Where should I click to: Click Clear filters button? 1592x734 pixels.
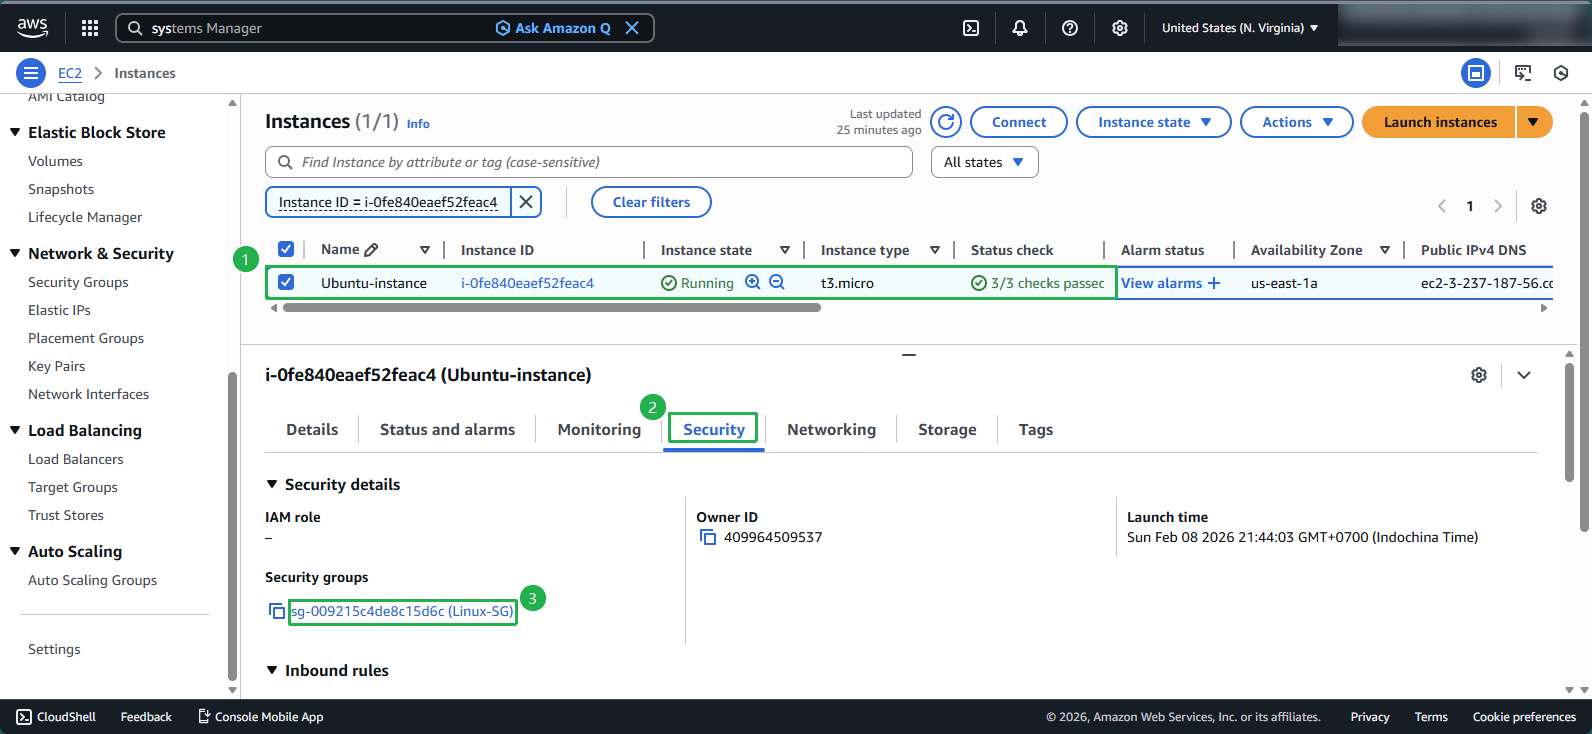(651, 202)
